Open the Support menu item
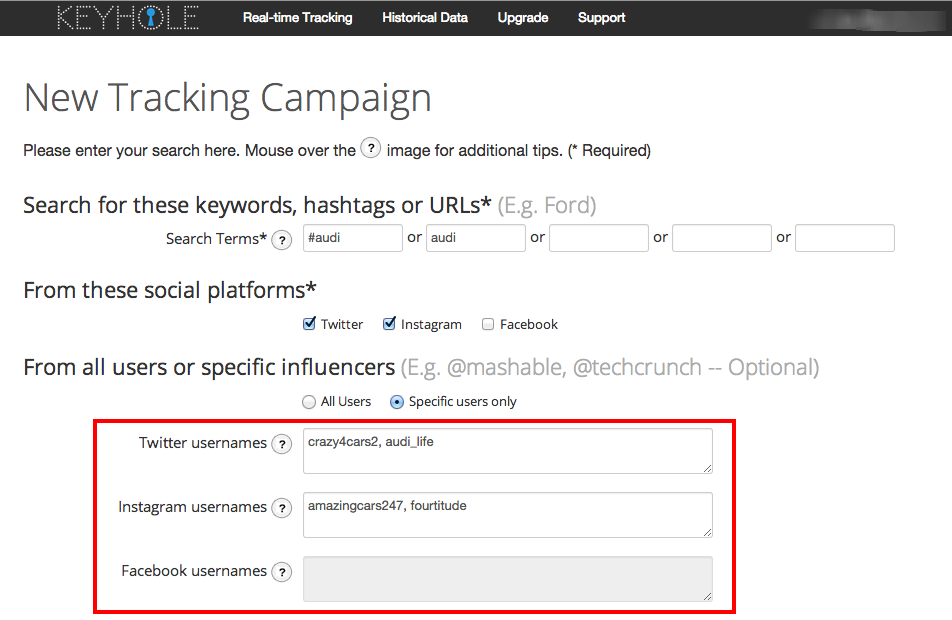Image resolution: width=952 pixels, height=620 pixels. (x=601, y=18)
